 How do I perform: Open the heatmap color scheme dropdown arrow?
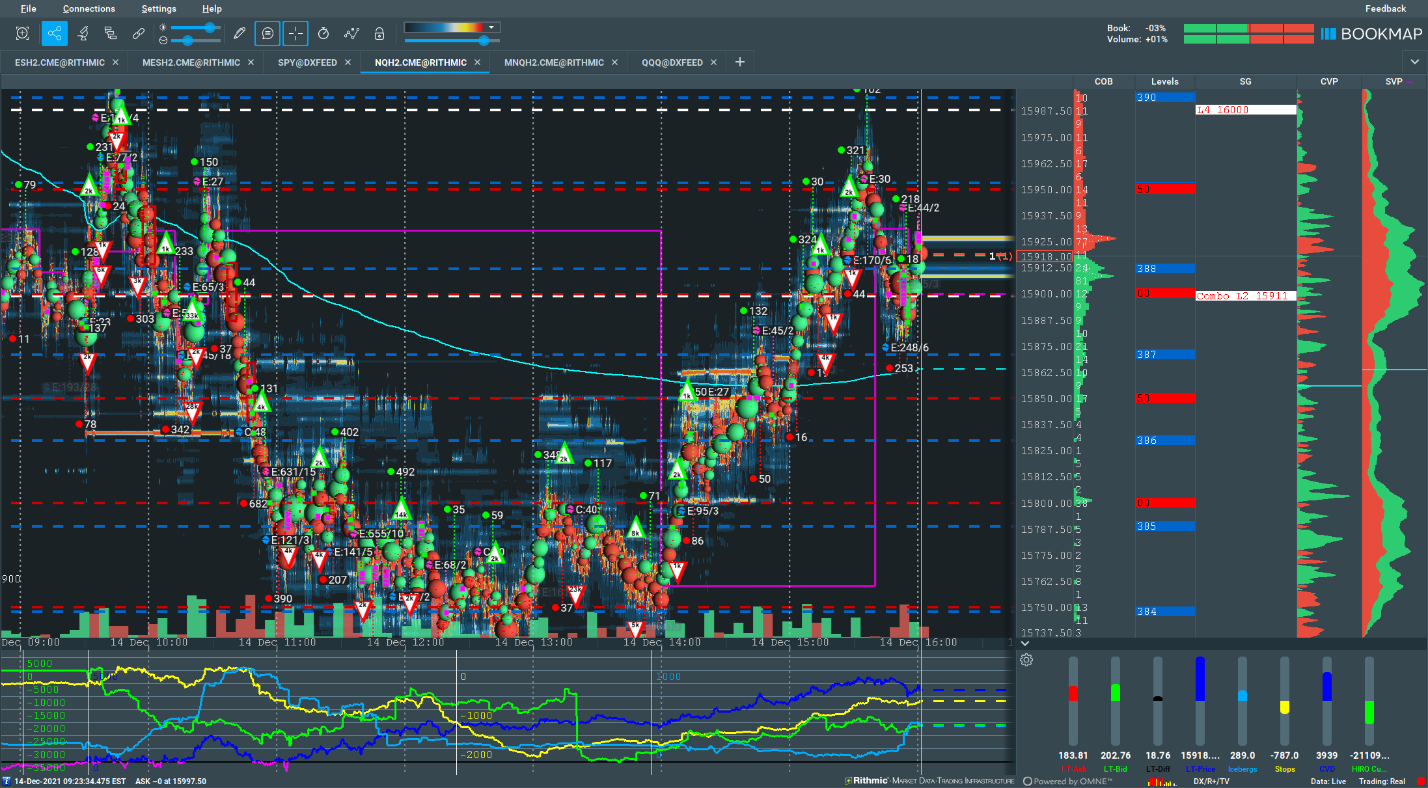[x=491, y=27]
